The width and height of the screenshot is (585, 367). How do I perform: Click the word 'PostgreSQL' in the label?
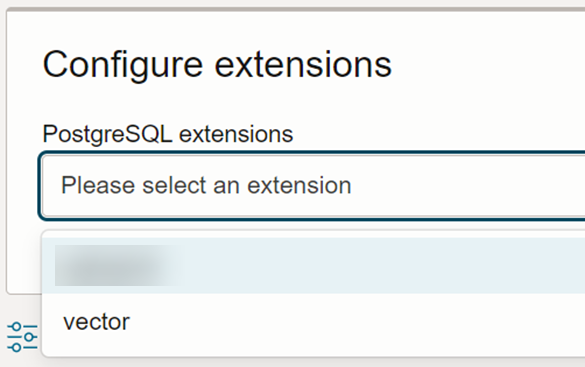pyautogui.click(x=107, y=134)
